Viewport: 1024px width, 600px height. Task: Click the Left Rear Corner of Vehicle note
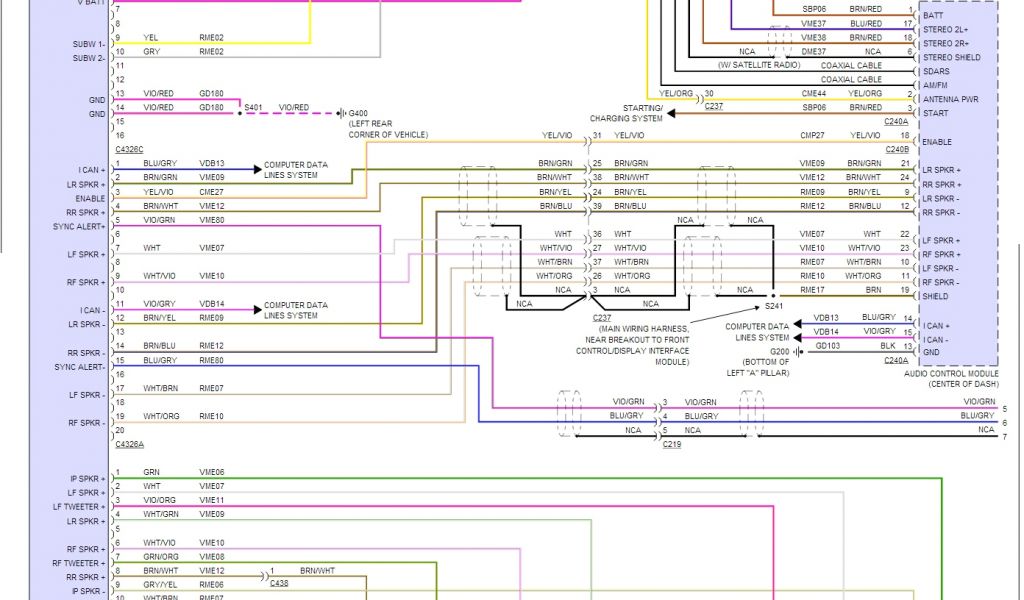[388, 129]
